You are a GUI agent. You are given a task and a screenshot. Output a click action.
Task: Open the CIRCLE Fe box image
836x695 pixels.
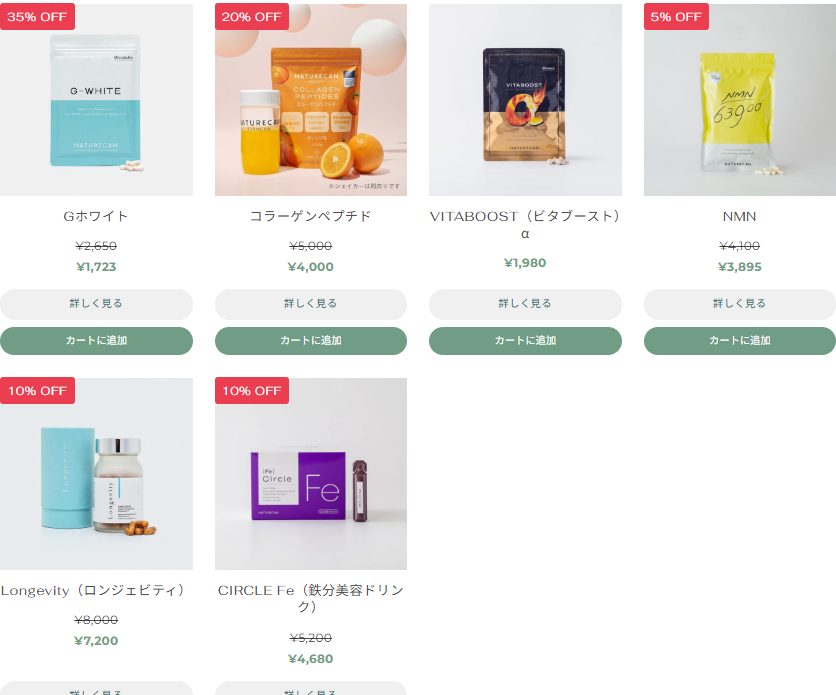311,474
